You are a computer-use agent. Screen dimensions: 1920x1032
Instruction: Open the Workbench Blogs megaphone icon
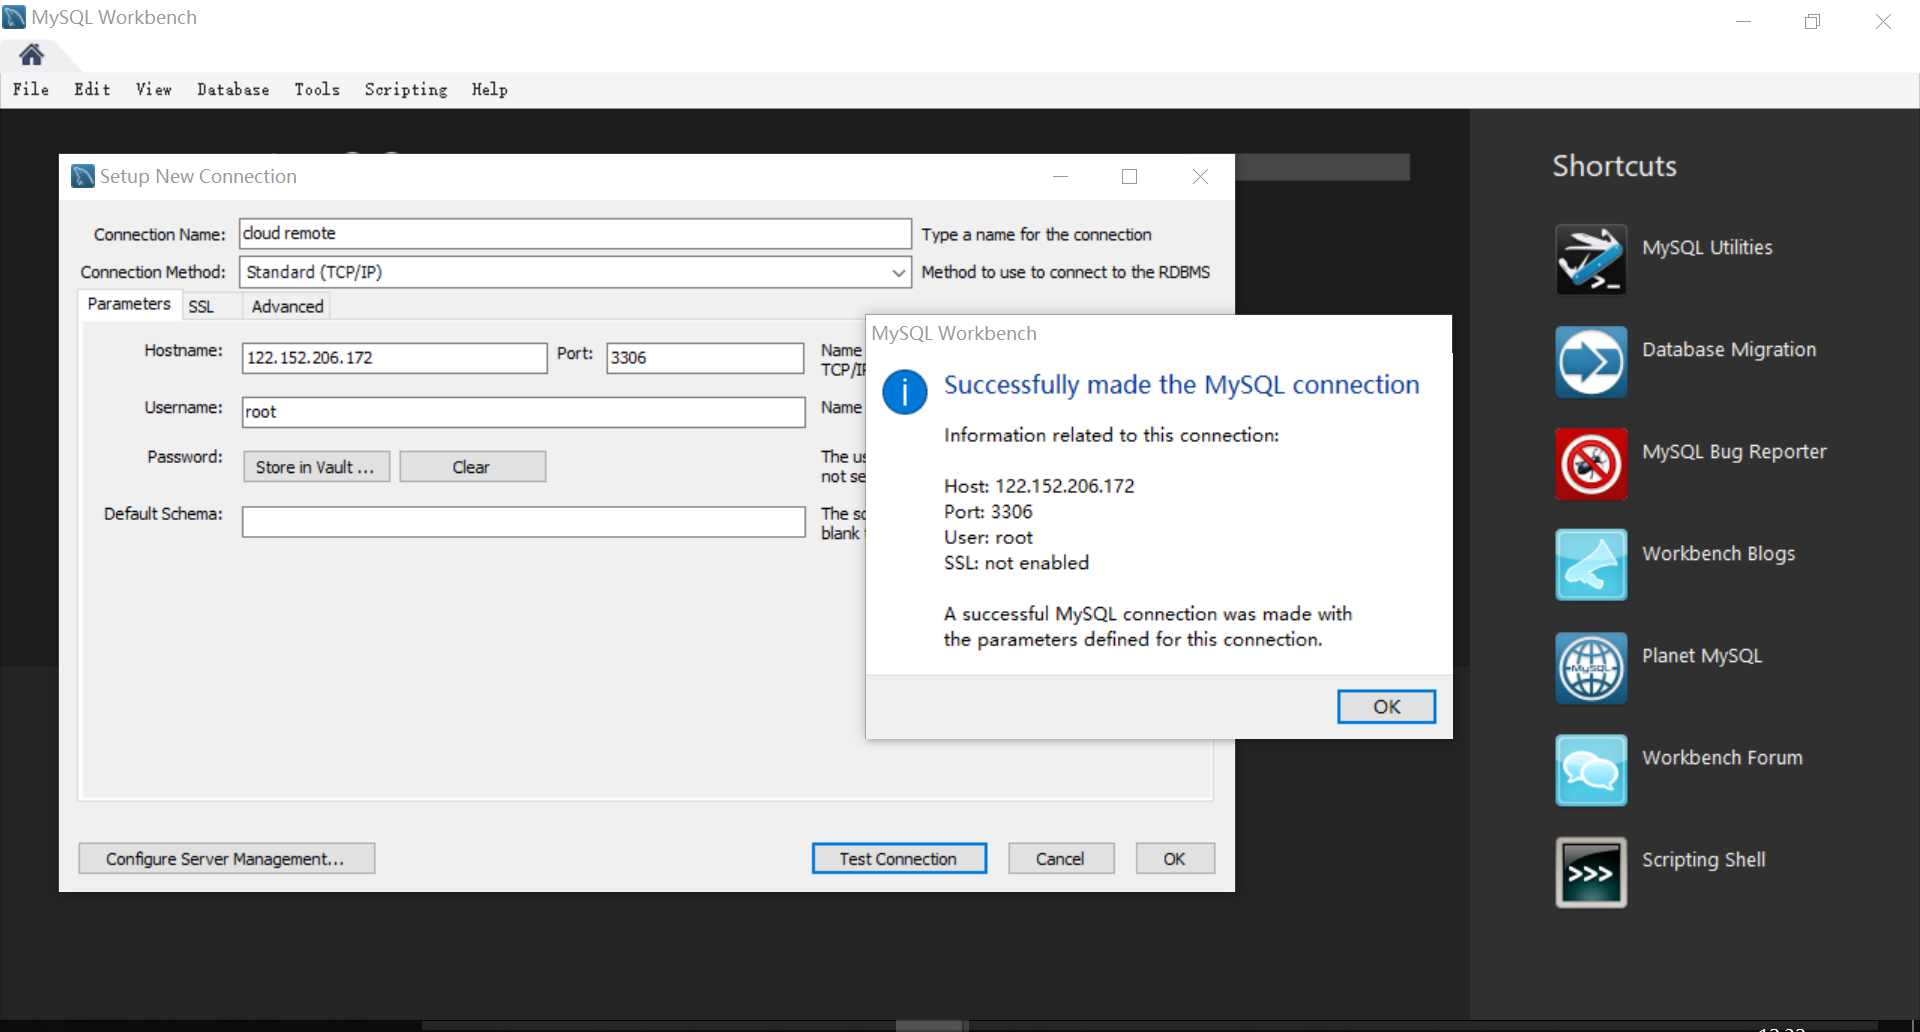[1590, 565]
